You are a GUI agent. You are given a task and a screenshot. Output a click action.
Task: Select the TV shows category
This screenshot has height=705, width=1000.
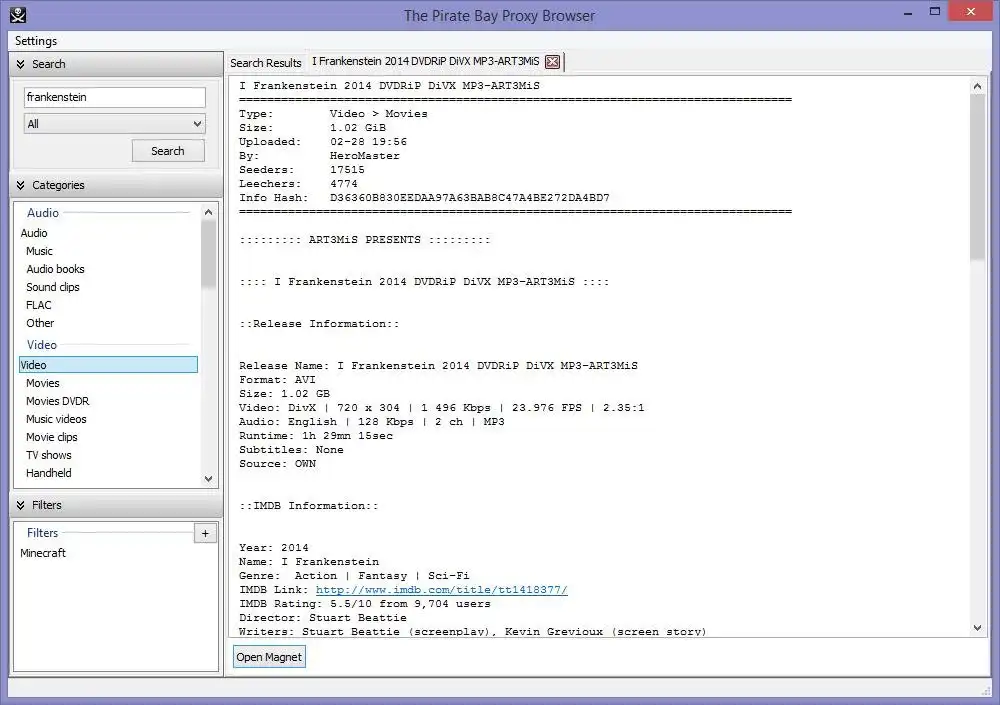(x=48, y=455)
